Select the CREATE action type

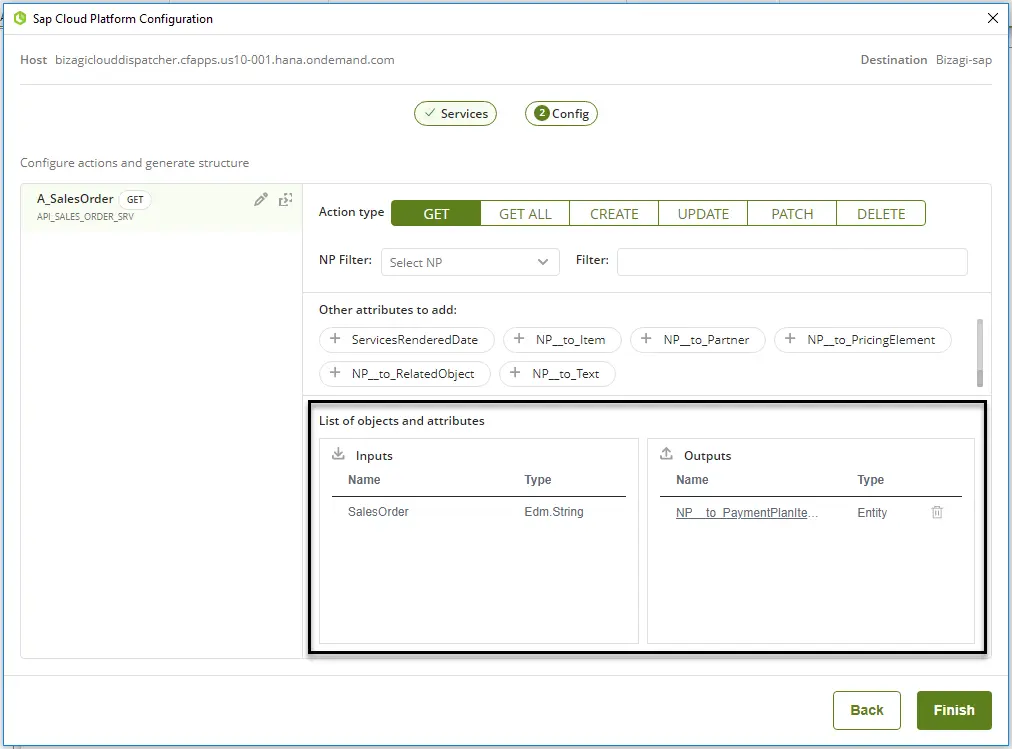(x=614, y=214)
